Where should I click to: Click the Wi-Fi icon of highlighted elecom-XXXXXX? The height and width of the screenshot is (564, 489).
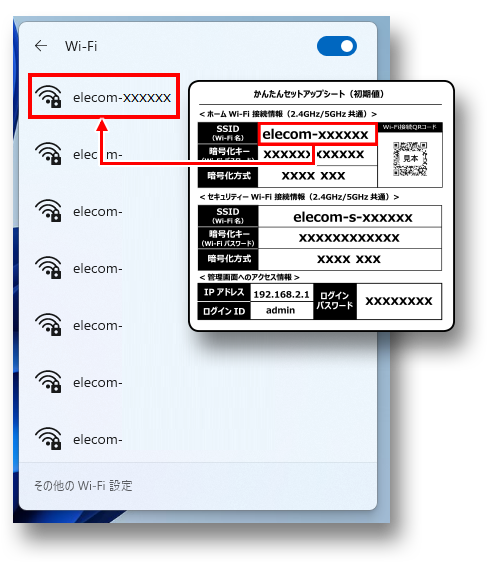click(x=48, y=96)
